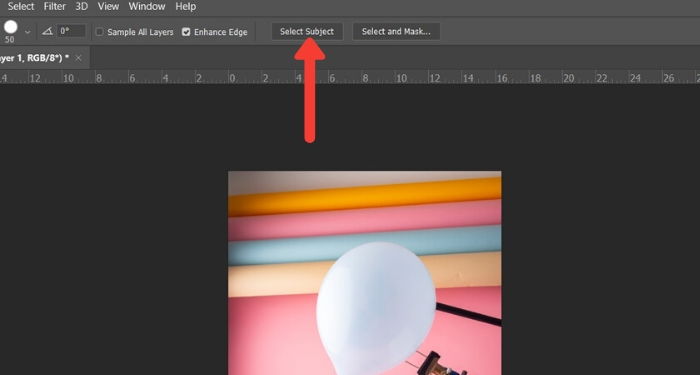Click the white round brush preview icon

(10, 28)
